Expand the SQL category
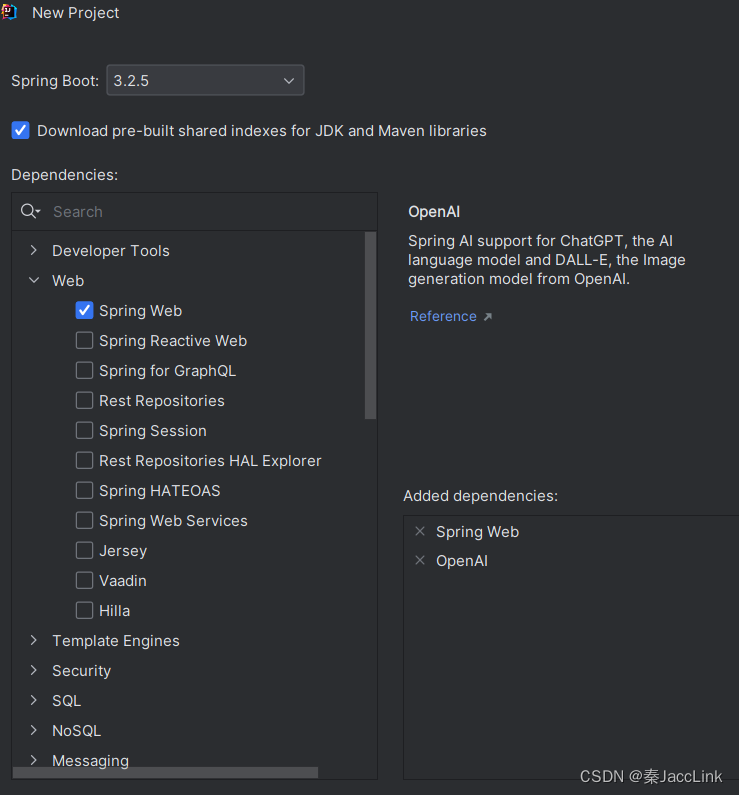This screenshot has width=739, height=795. [x=33, y=700]
